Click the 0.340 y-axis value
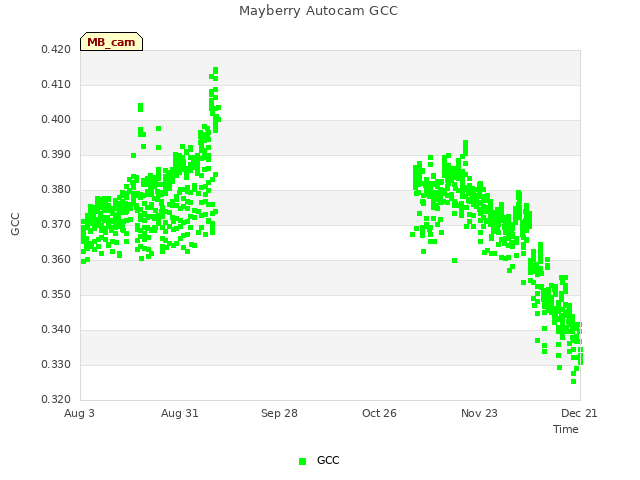 pyautogui.click(x=56, y=329)
